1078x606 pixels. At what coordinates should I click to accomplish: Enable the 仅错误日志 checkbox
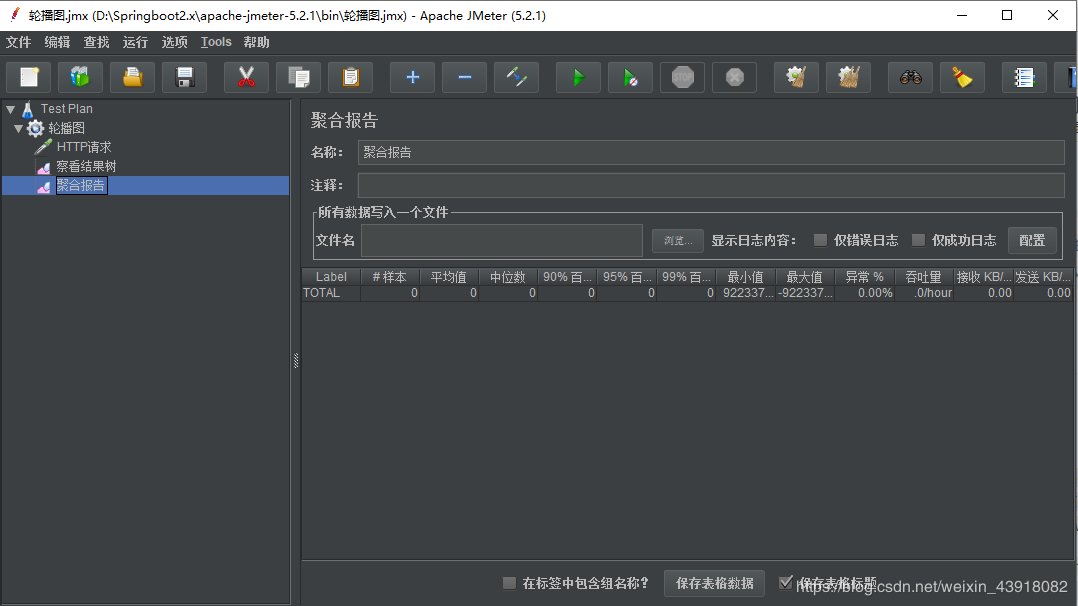[820, 240]
